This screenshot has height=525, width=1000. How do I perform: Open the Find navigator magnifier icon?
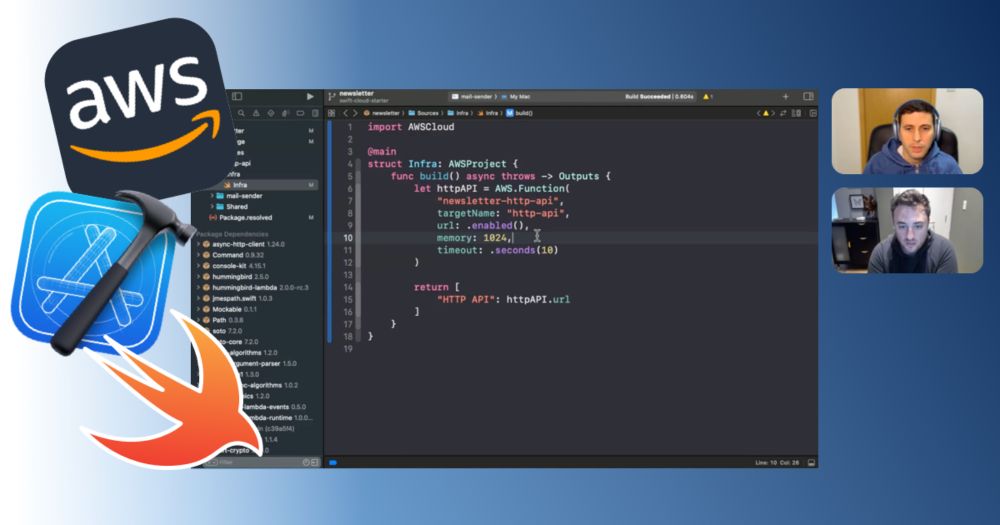(242, 113)
